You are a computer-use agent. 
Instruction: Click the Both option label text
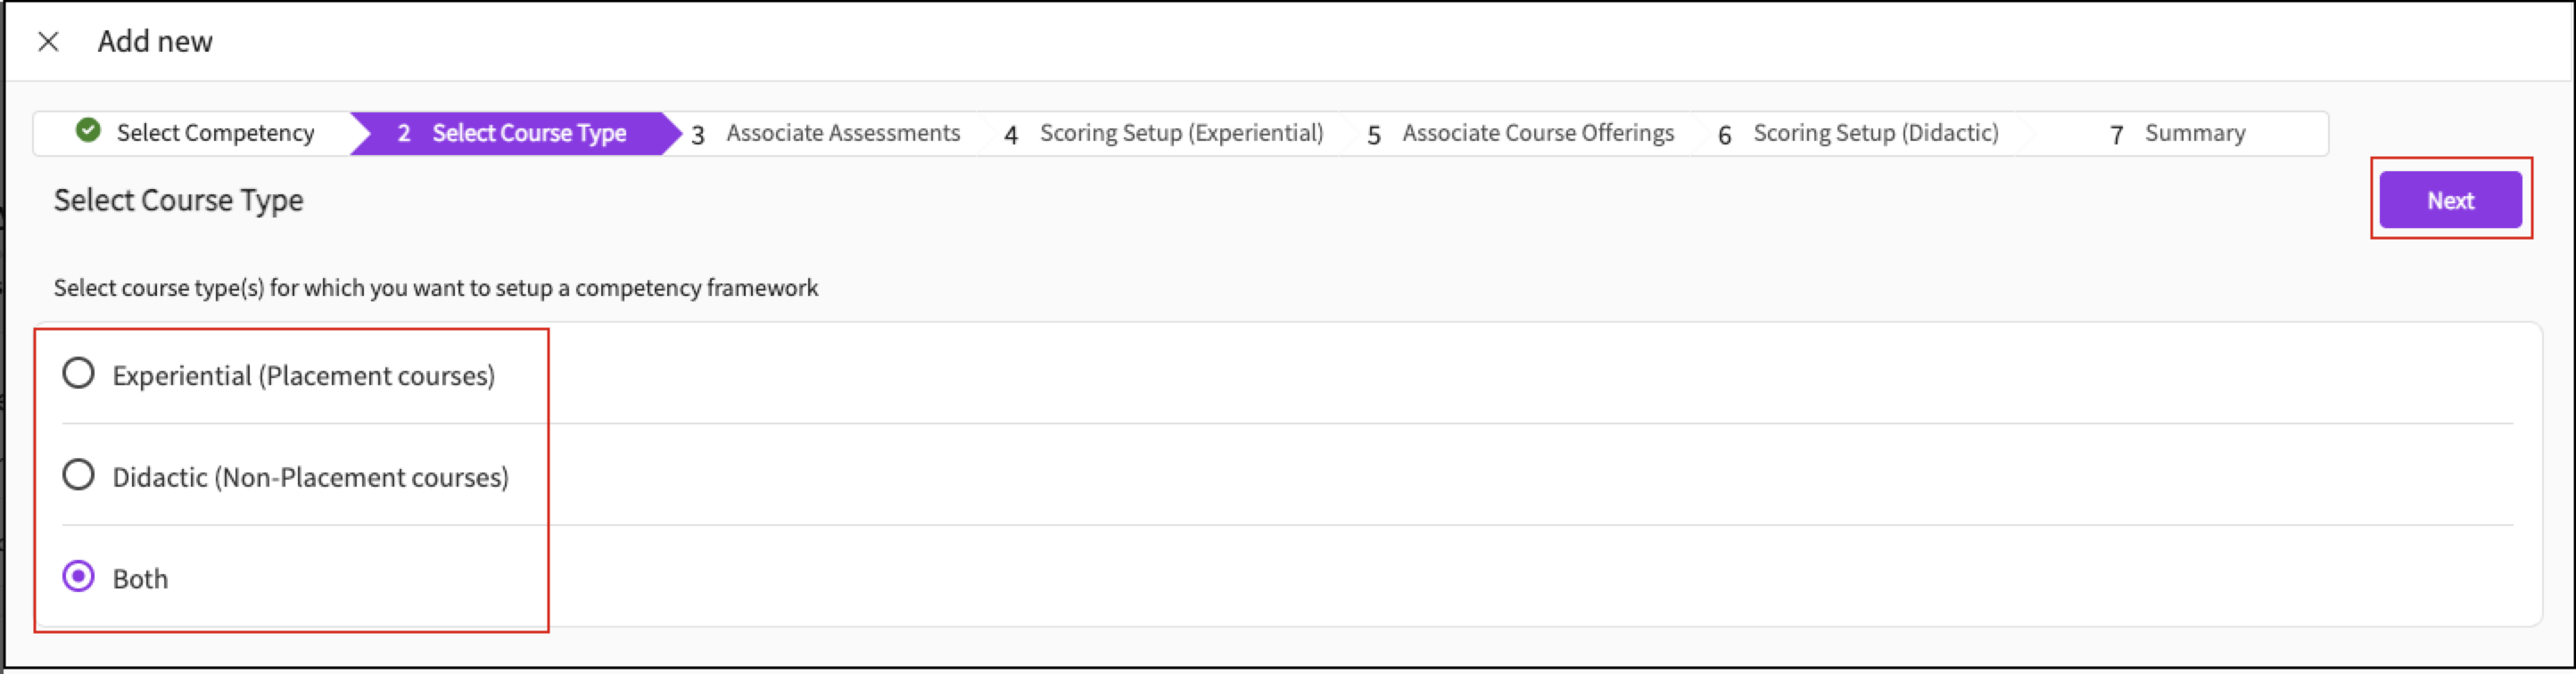coord(140,579)
